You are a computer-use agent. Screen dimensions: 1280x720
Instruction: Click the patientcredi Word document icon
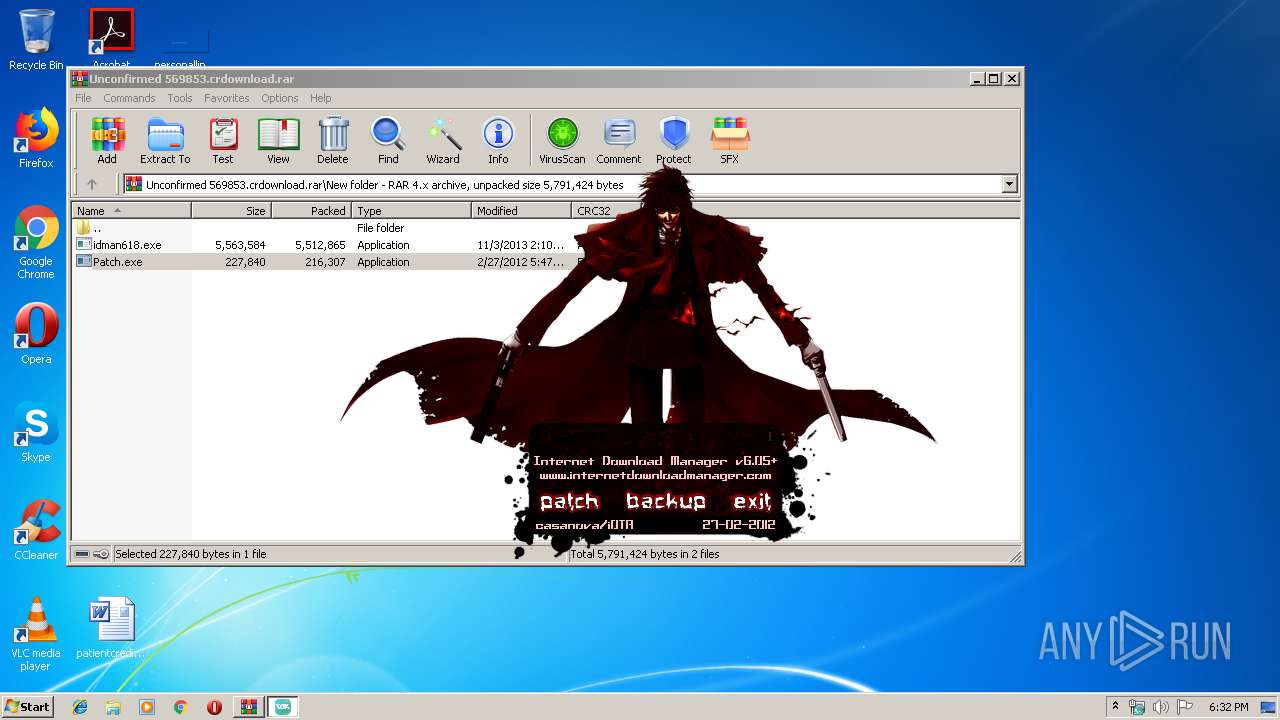click(x=111, y=628)
